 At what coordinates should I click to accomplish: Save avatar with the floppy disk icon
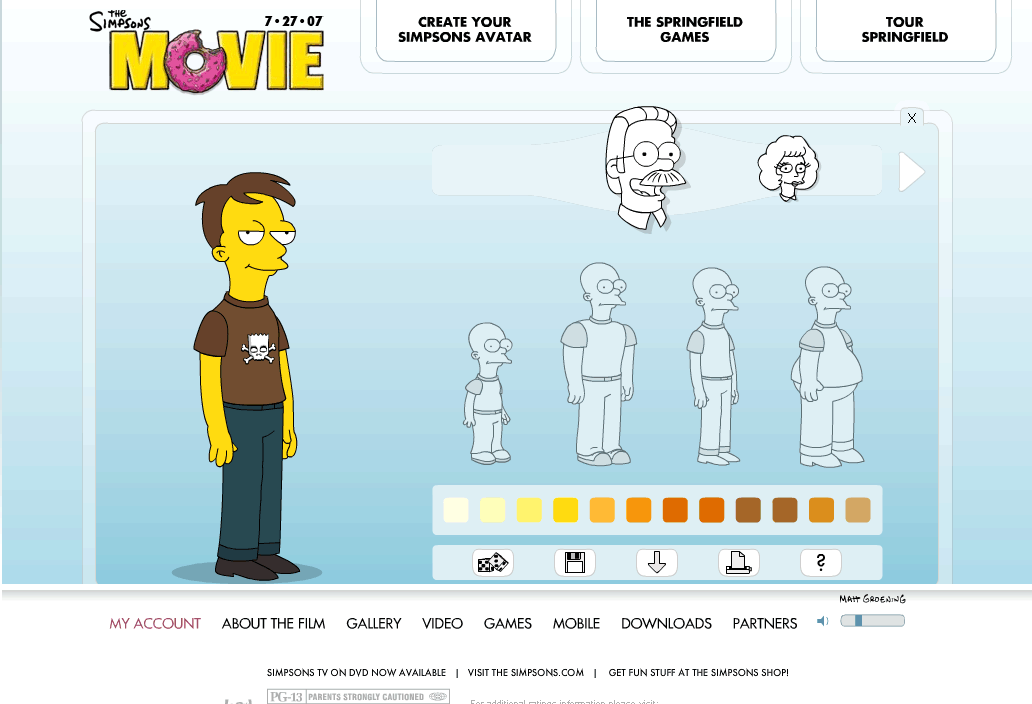(x=575, y=563)
